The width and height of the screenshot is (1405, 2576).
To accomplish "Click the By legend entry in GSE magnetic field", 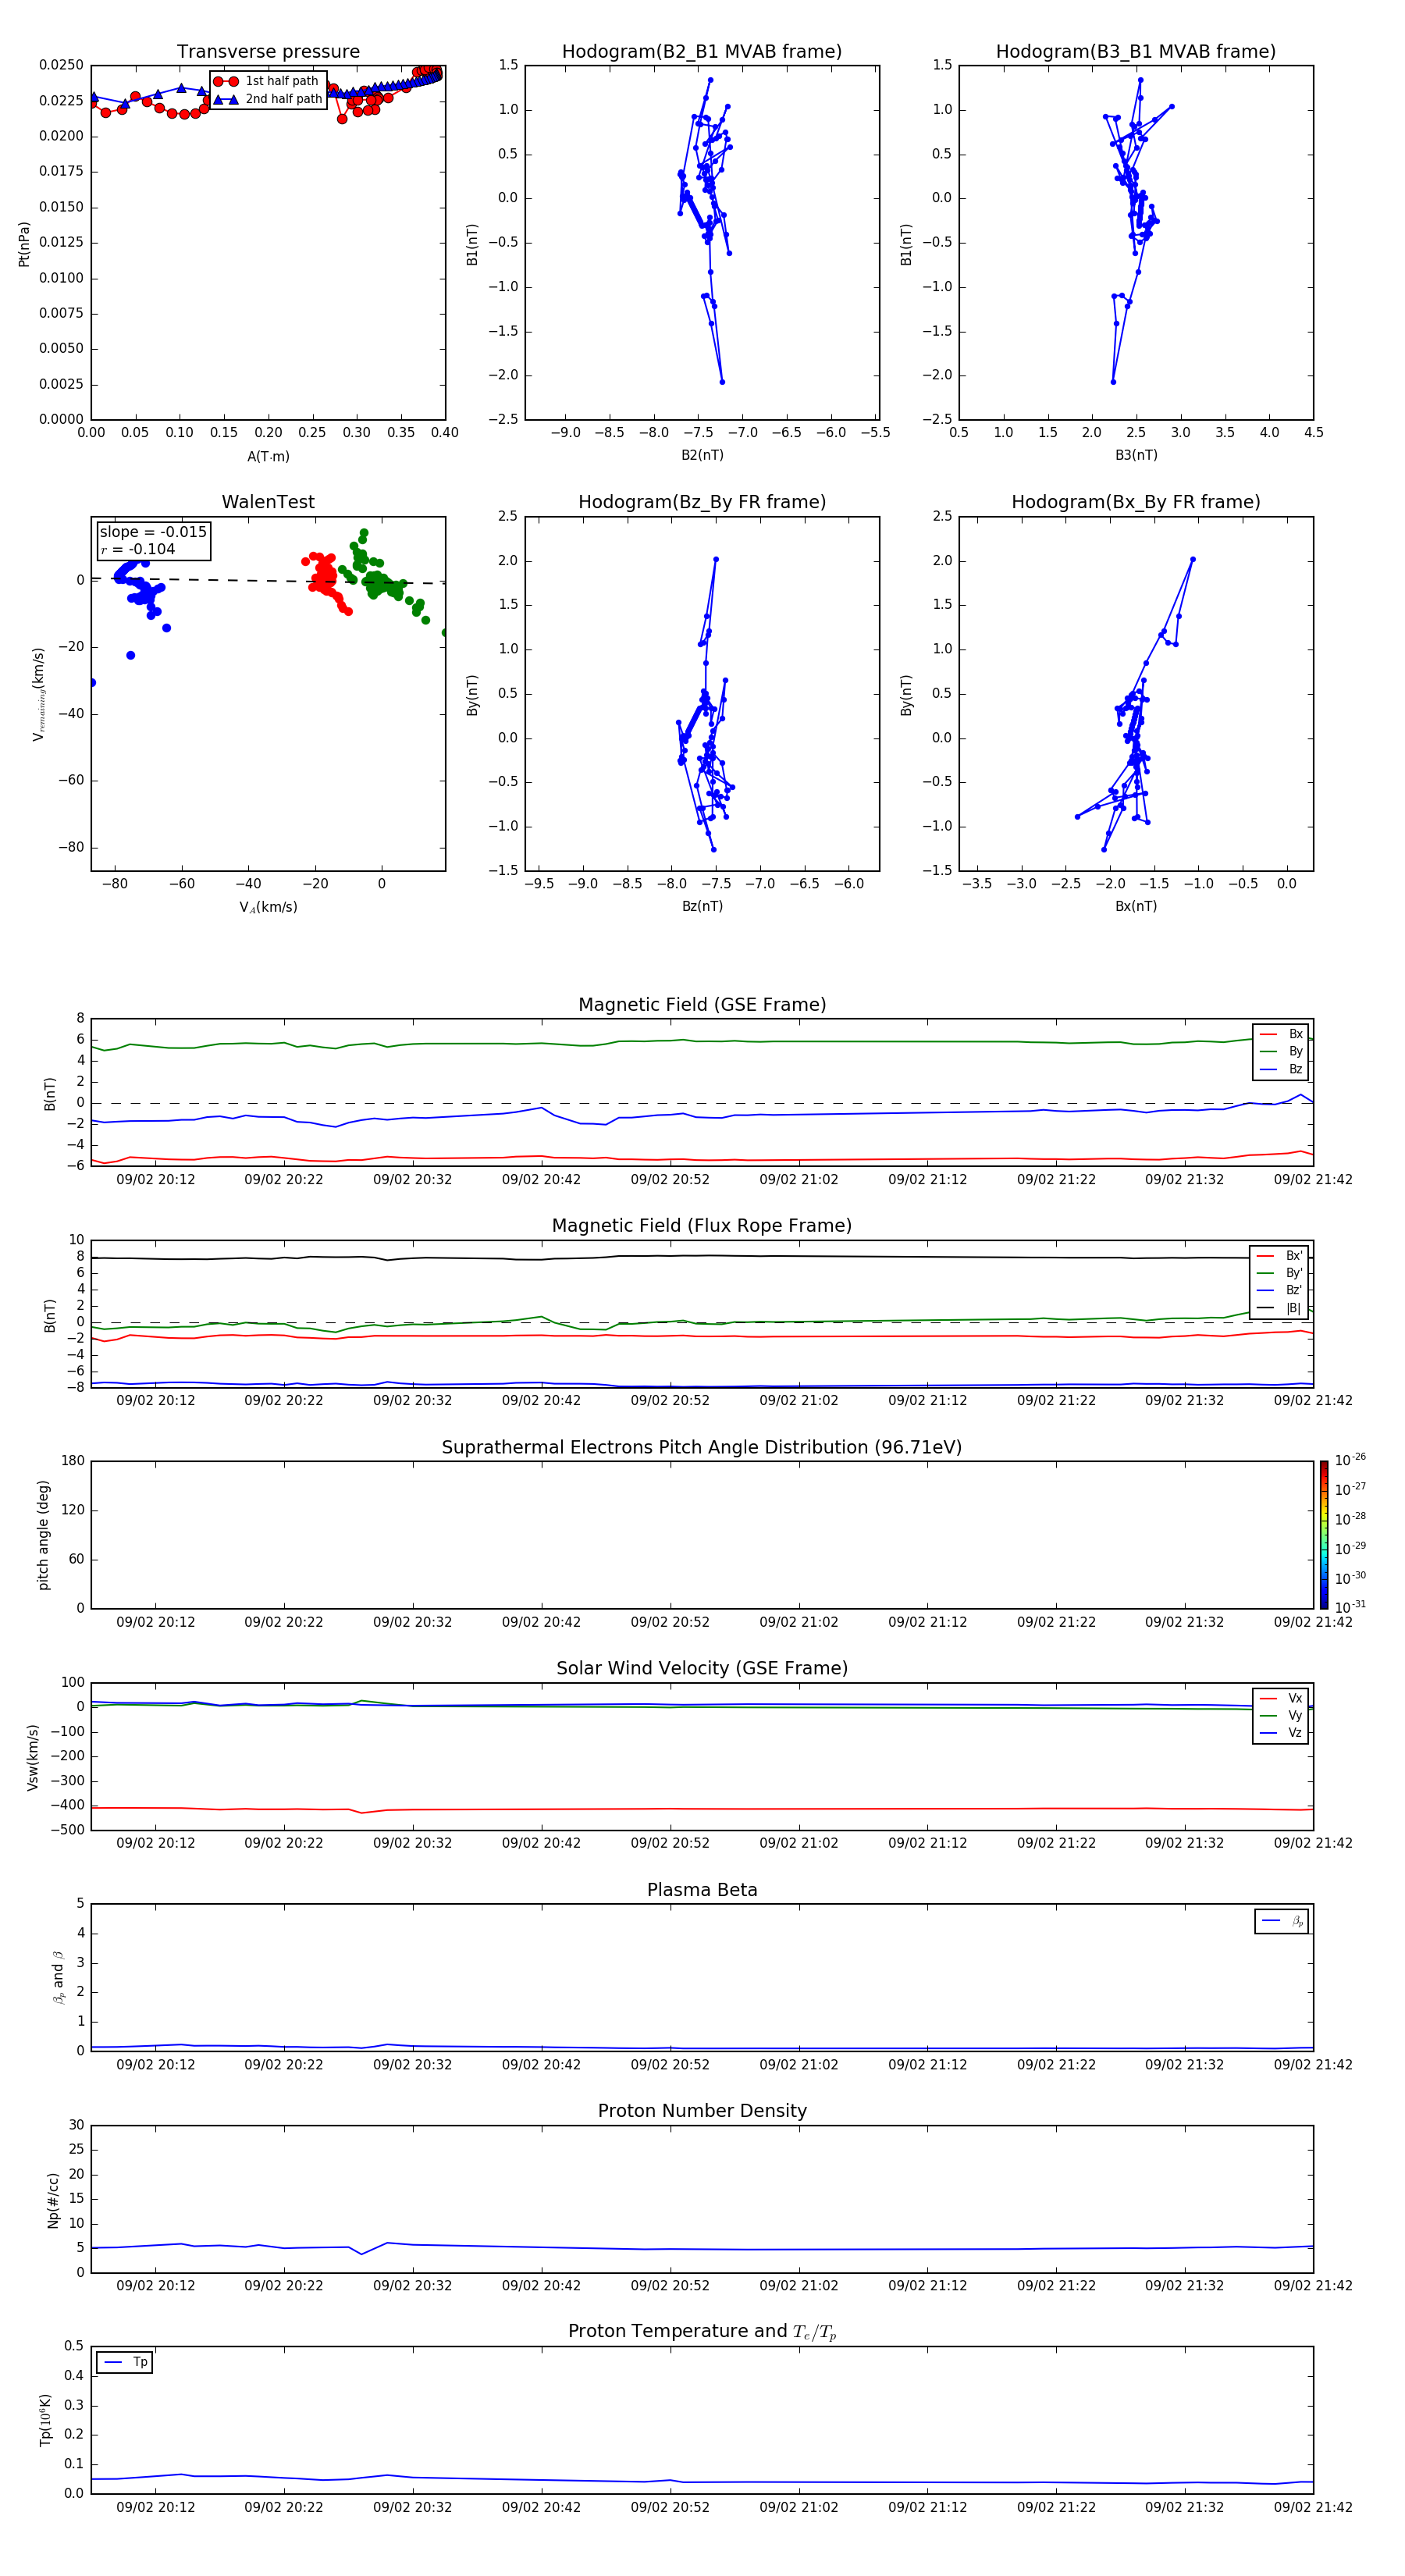I will [1281, 1052].
